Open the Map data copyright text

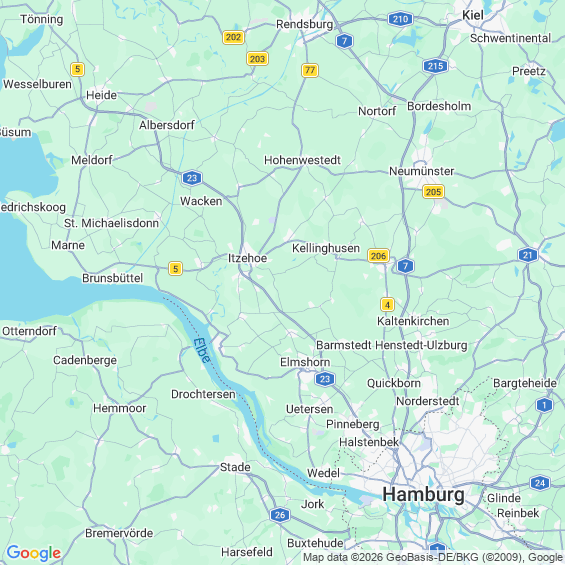(433, 557)
